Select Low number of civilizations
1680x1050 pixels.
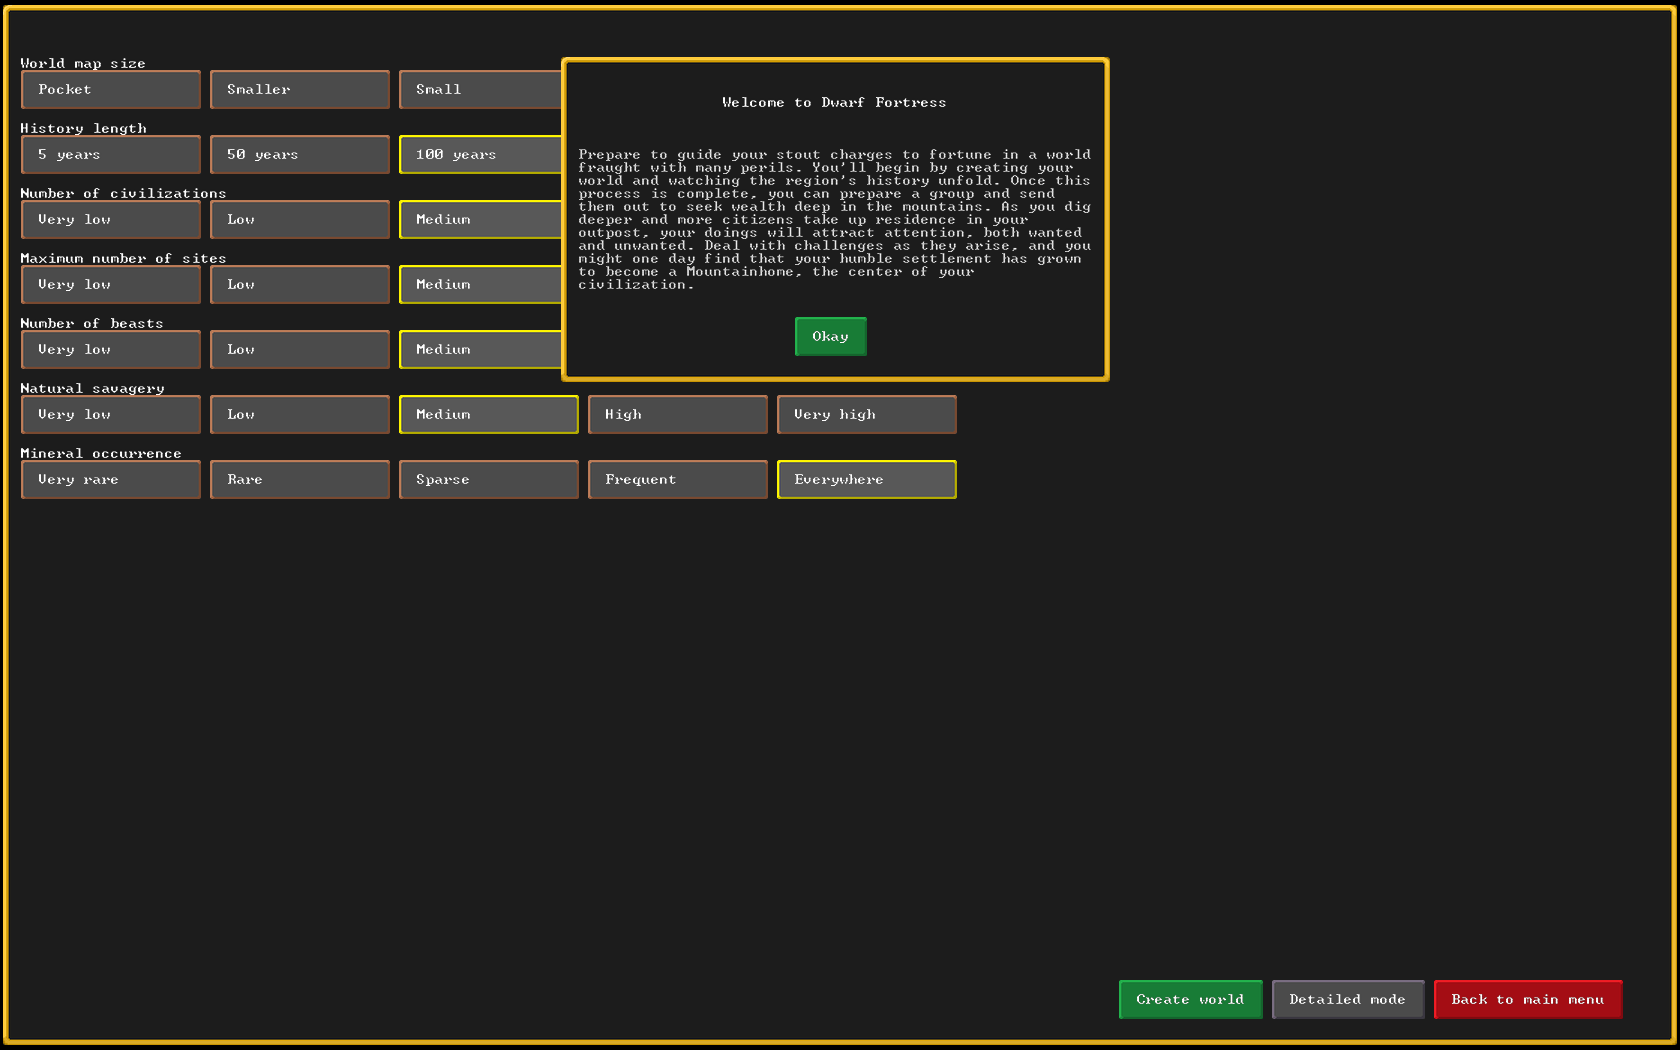tap(300, 220)
